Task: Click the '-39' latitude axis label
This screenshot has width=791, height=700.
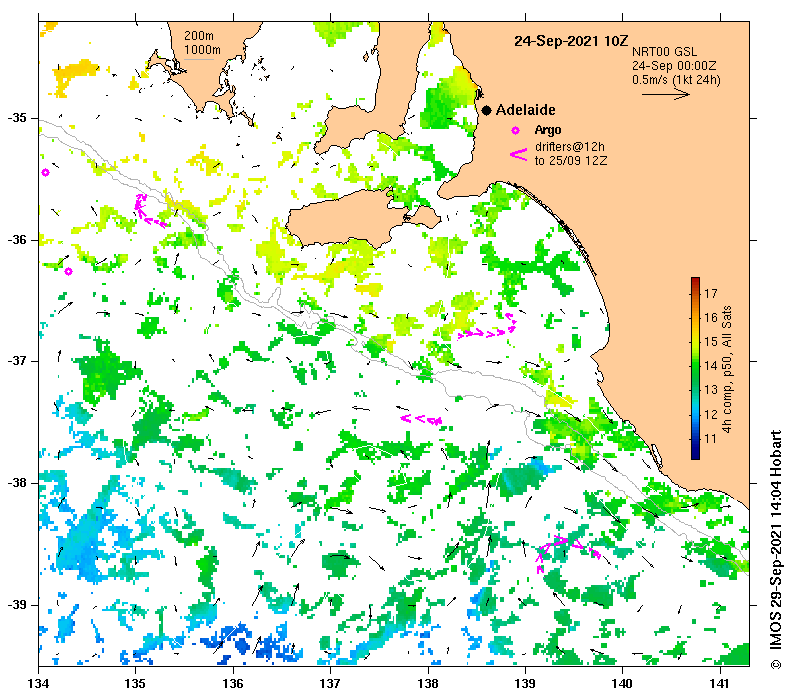Action: click(x=17, y=605)
